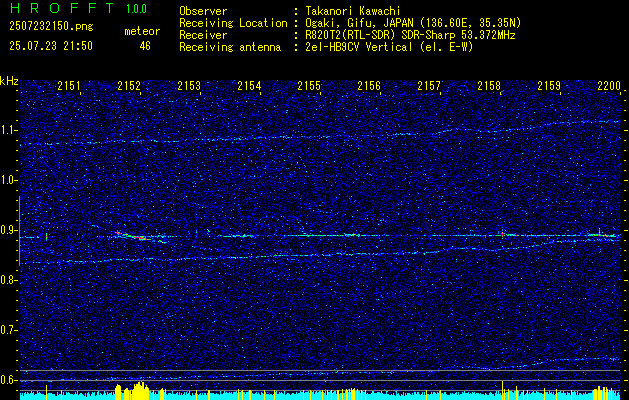Click the 2151 time marker

tap(69, 85)
